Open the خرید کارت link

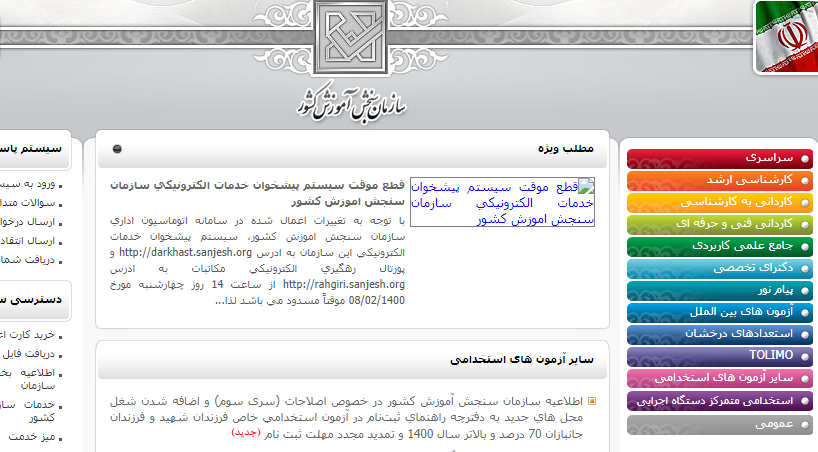pos(30,335)
